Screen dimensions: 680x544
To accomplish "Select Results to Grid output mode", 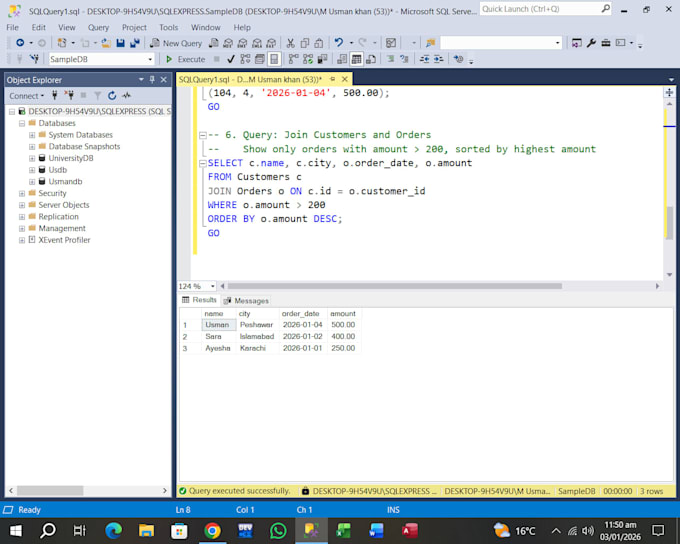I will coord(356,59).
